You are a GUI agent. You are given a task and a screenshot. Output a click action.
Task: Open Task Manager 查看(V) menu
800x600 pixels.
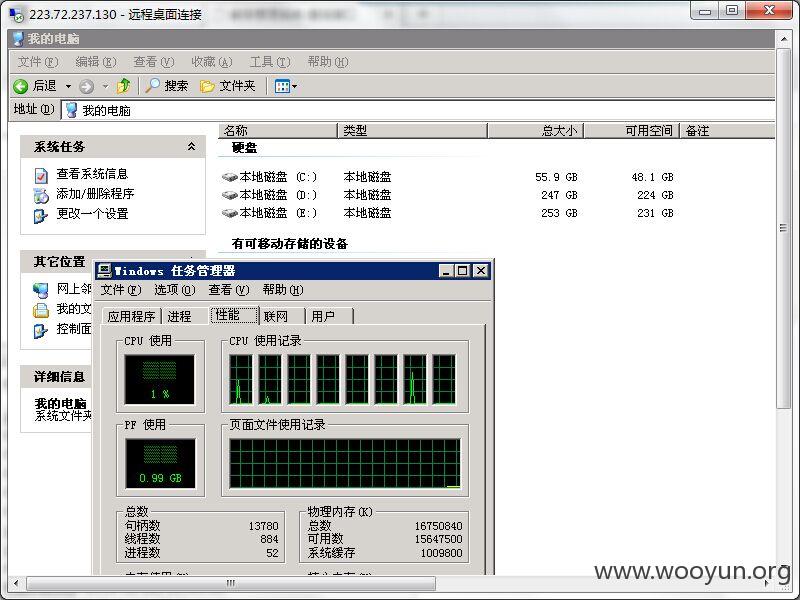click(x=229, y=290)
